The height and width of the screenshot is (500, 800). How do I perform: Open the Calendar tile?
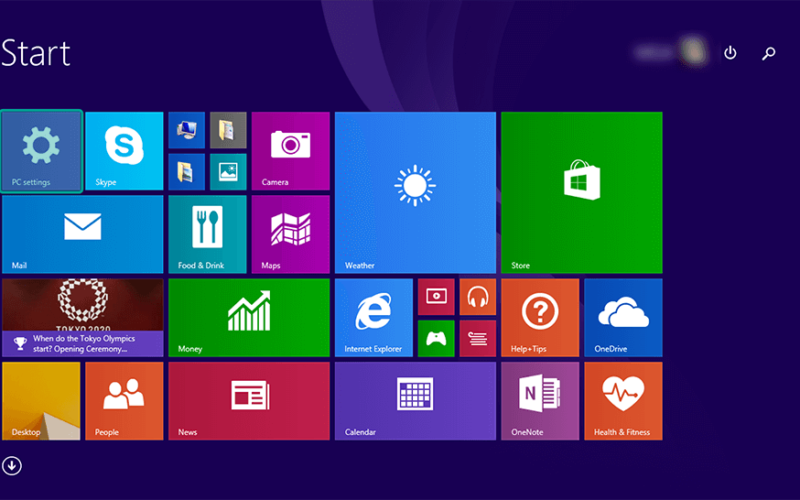click(415, 401)
